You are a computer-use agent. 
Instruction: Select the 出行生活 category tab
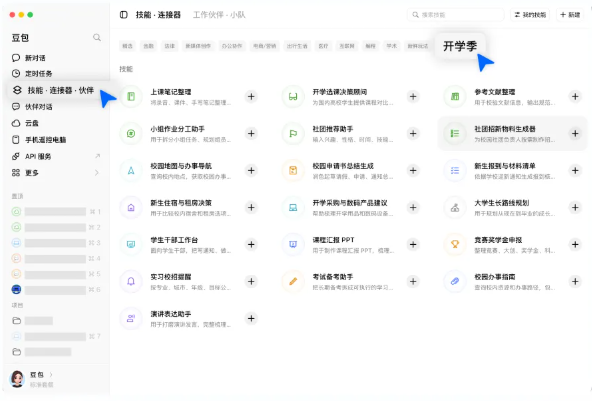[x=297, y=46]
